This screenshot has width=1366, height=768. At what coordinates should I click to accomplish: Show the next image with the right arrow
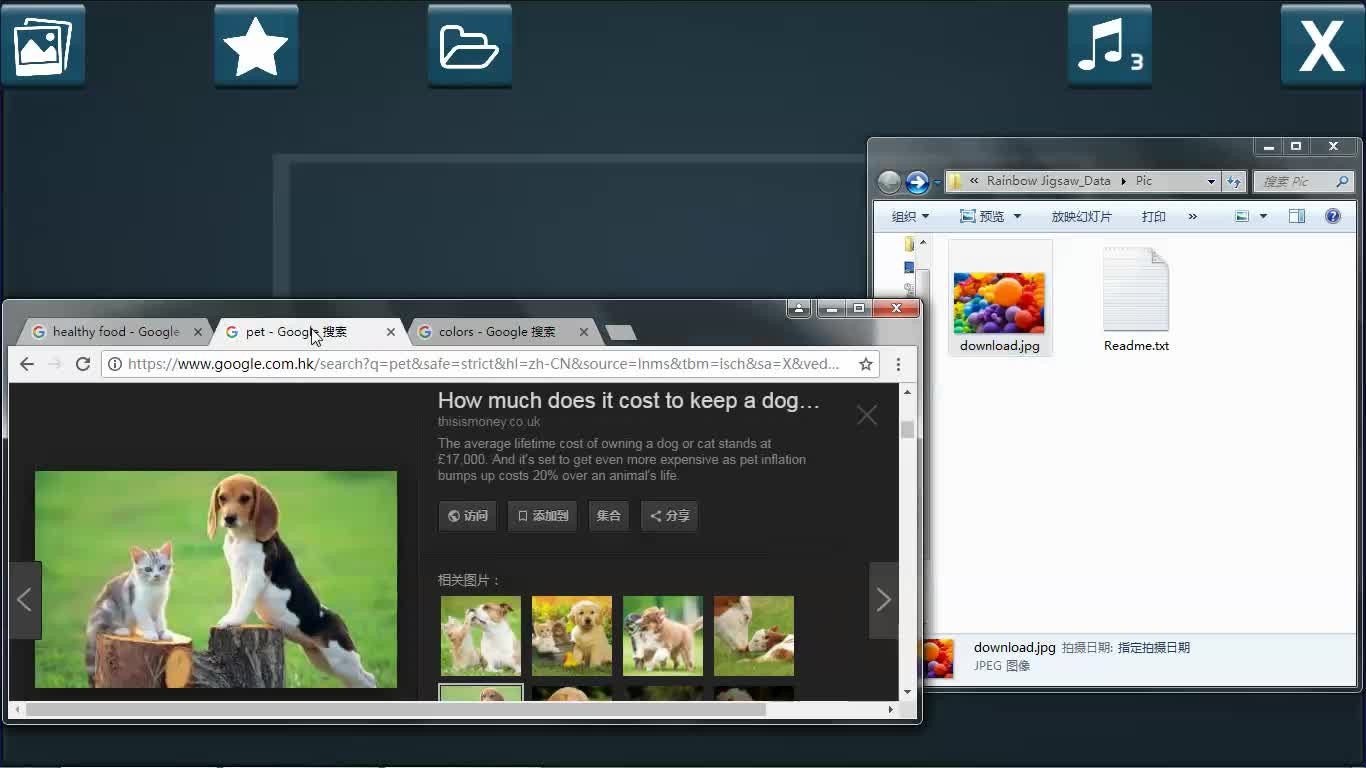[883, 600]
